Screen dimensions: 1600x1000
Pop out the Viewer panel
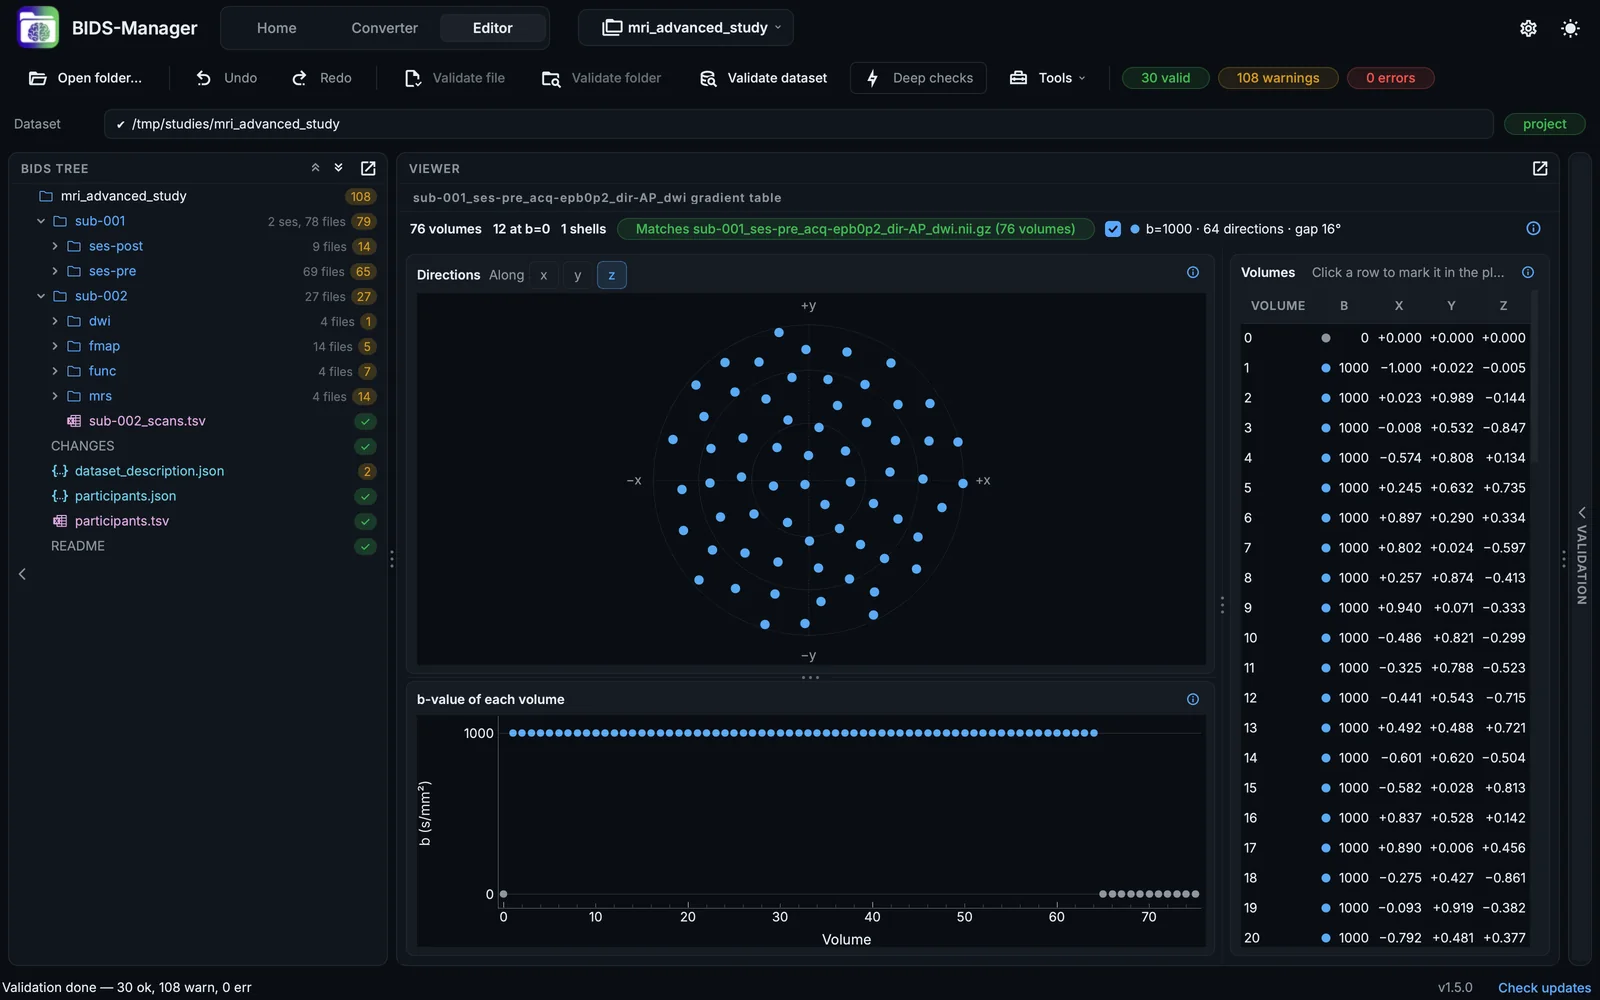tap(1540, 168)
